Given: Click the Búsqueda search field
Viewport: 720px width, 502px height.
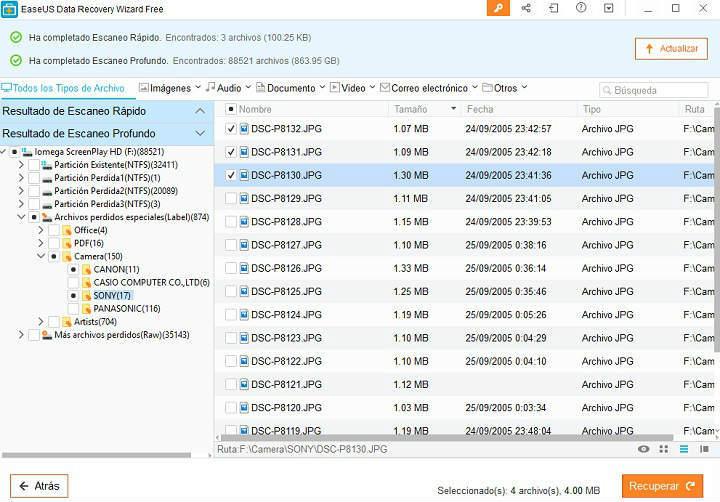Looking at the screenshot, I should pyautogui.click(x=657, y=90).
